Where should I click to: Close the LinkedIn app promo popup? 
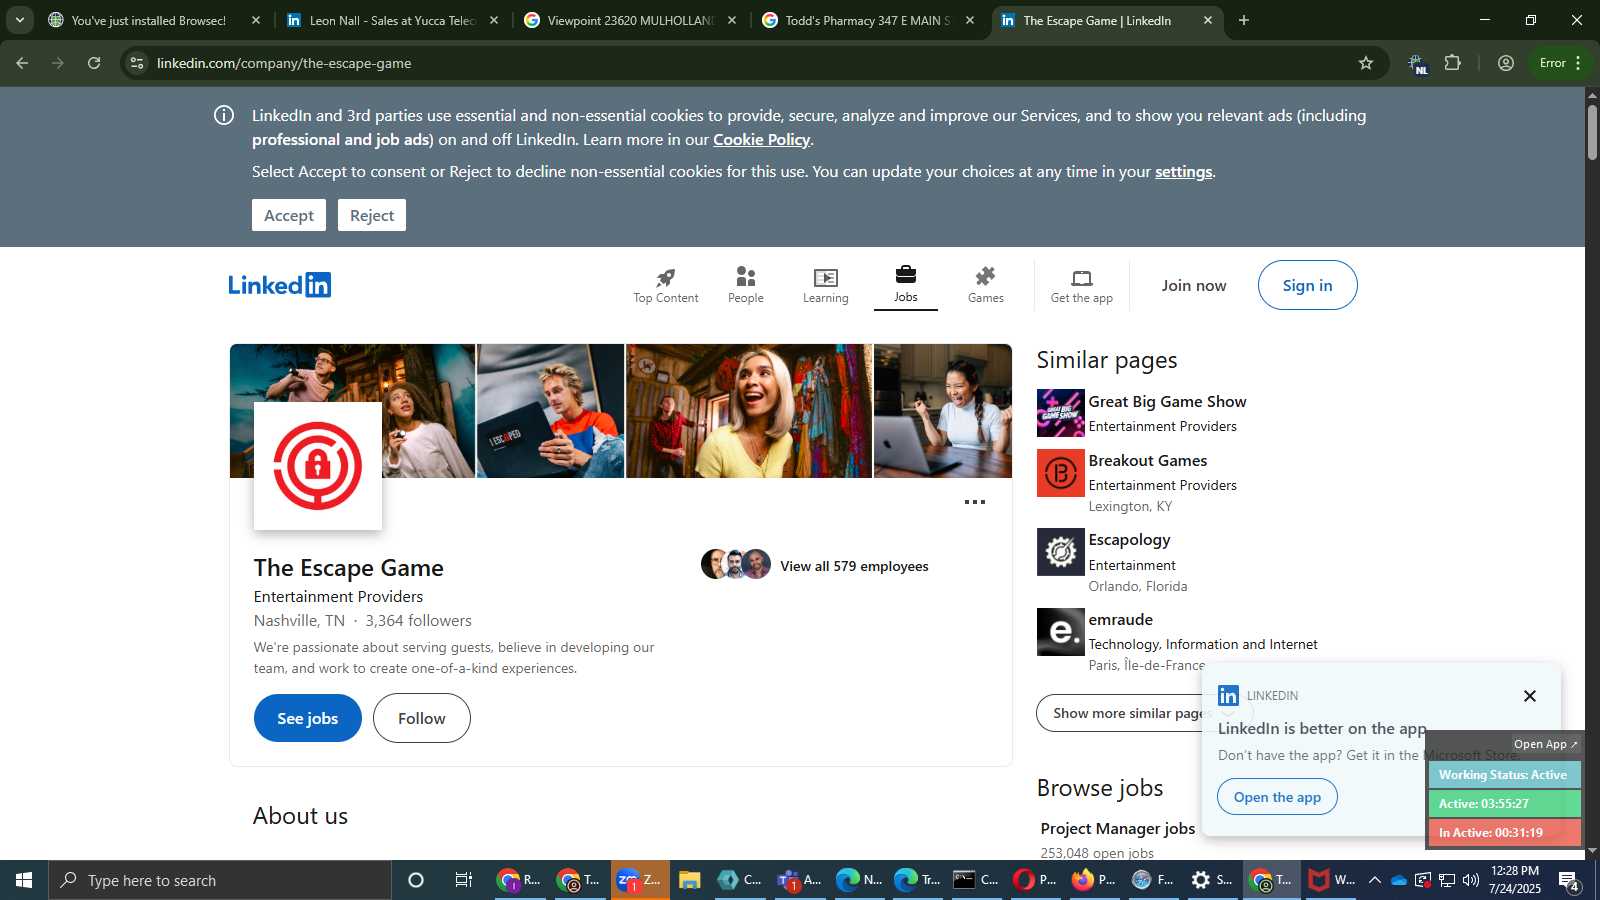point(1529,696)
